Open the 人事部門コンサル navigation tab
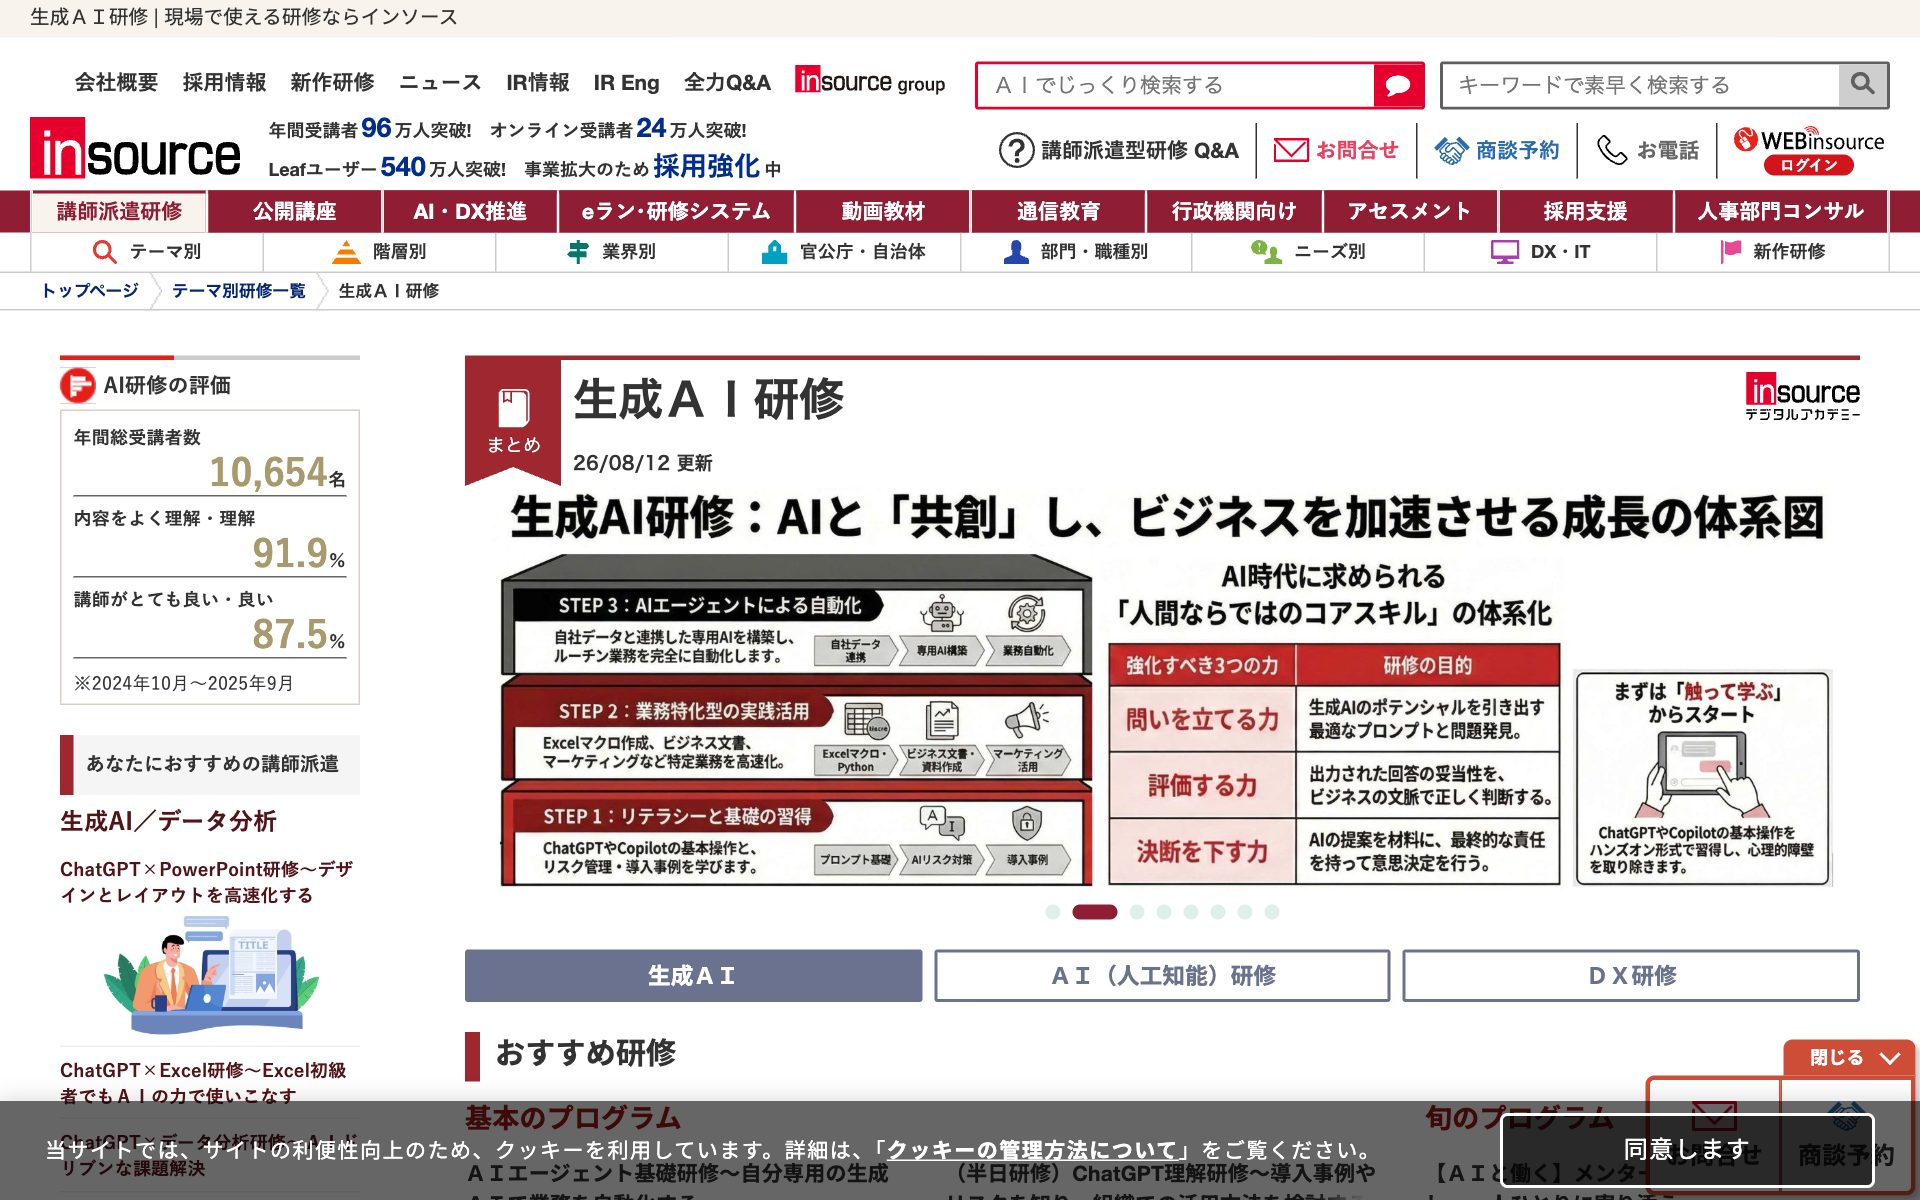Viewport: 1920px width, 1200px height. coord(1781,211)
